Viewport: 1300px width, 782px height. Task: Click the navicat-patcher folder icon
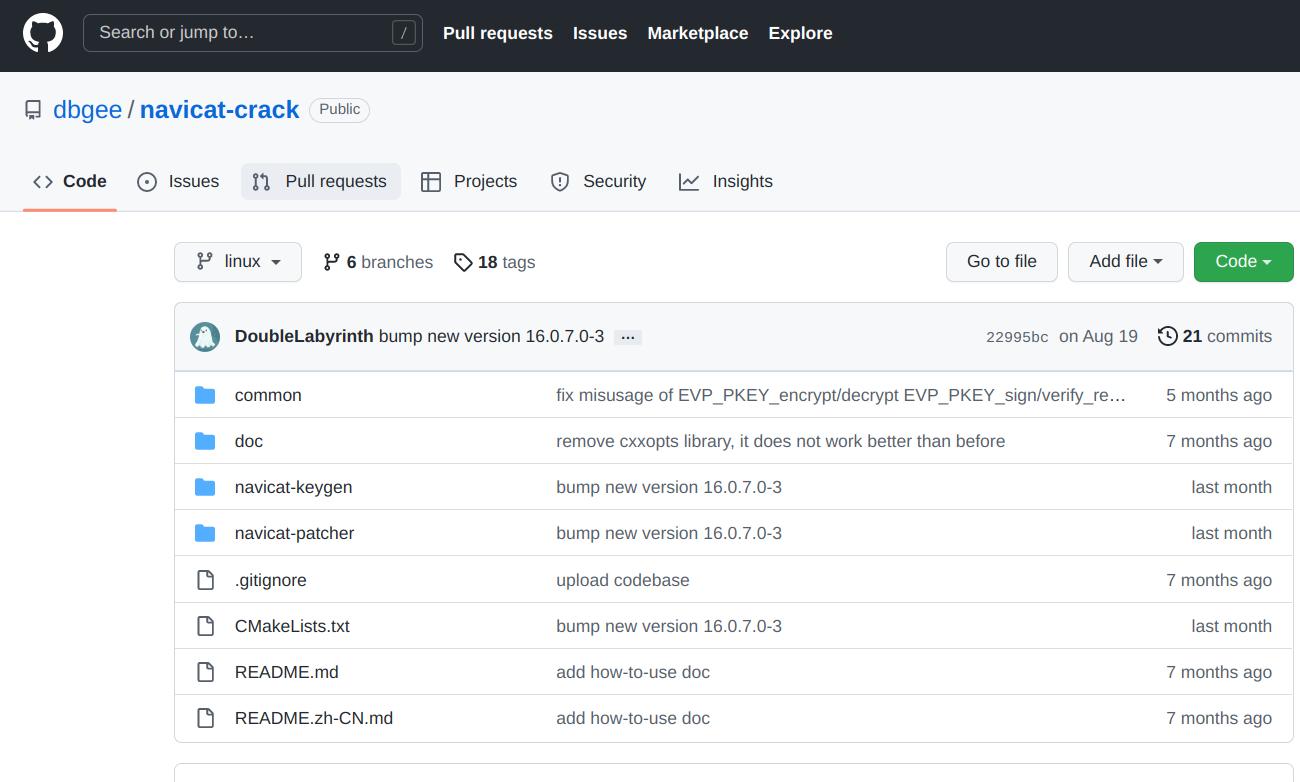205,533
